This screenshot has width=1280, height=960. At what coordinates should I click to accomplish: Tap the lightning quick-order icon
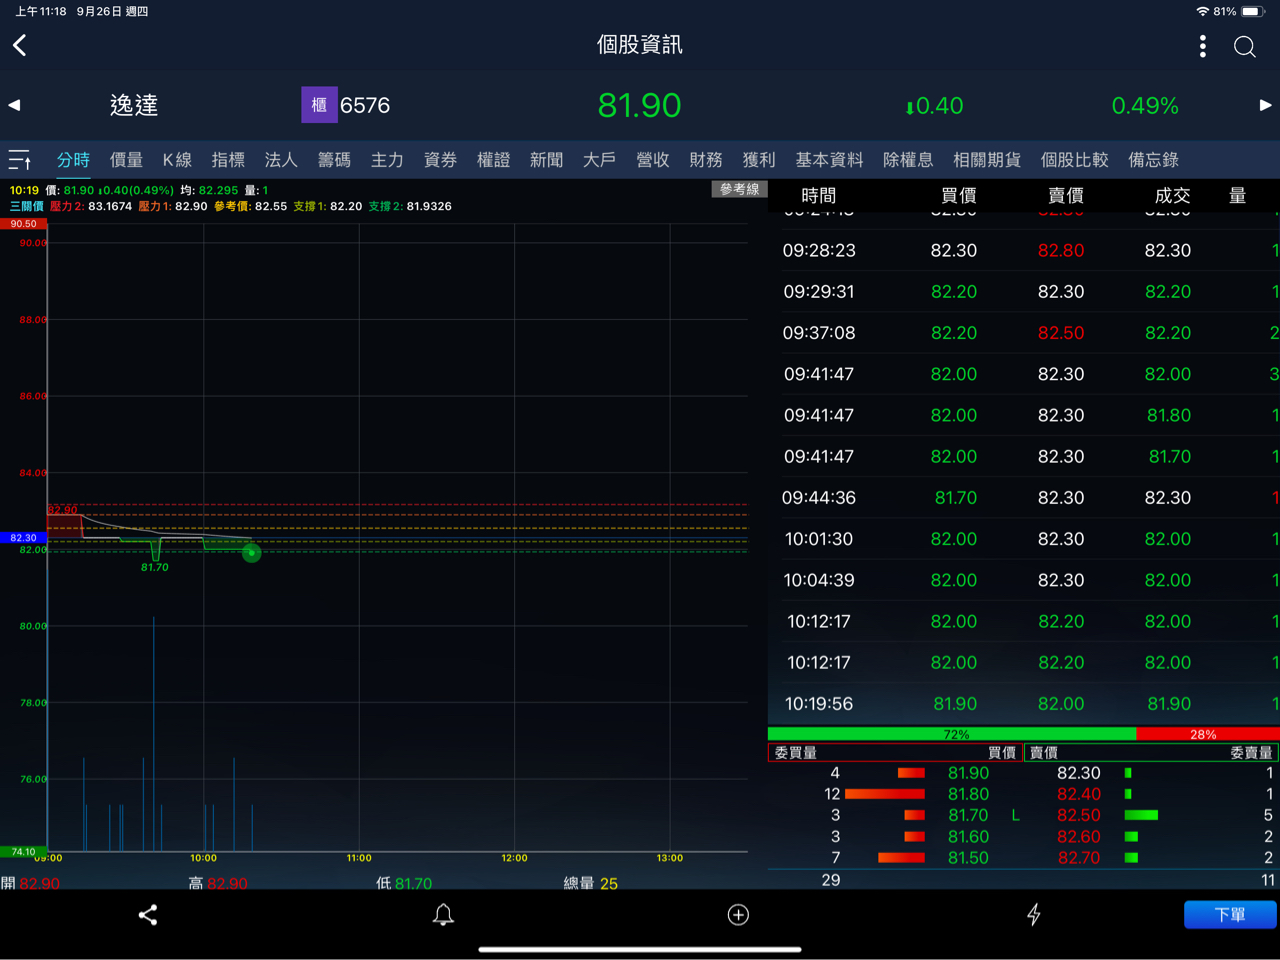(1033, 915)
